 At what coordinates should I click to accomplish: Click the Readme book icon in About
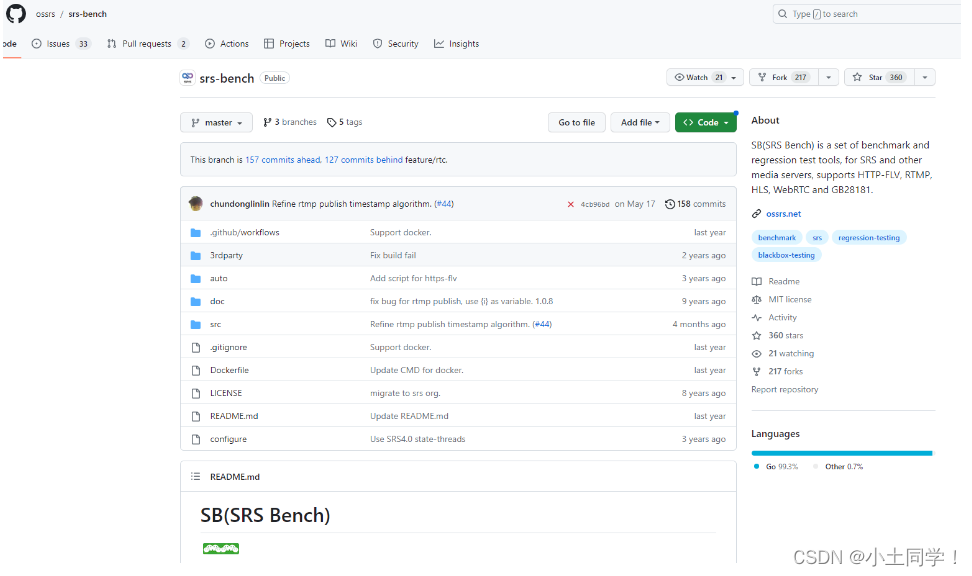(756, 281)
